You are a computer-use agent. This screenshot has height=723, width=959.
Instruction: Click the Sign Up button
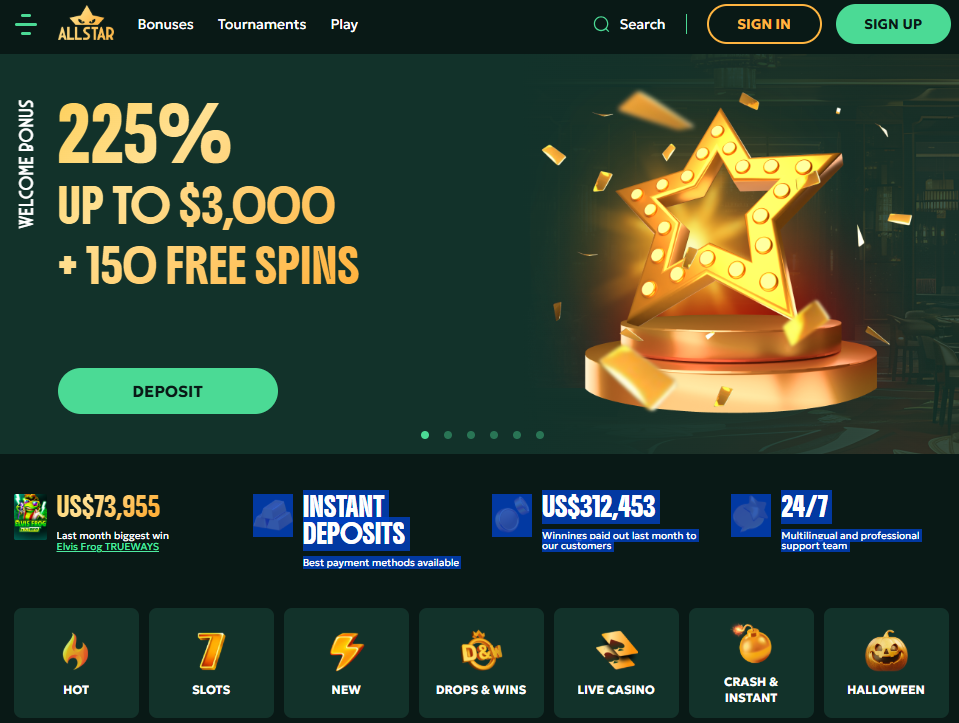coord(893,24)
